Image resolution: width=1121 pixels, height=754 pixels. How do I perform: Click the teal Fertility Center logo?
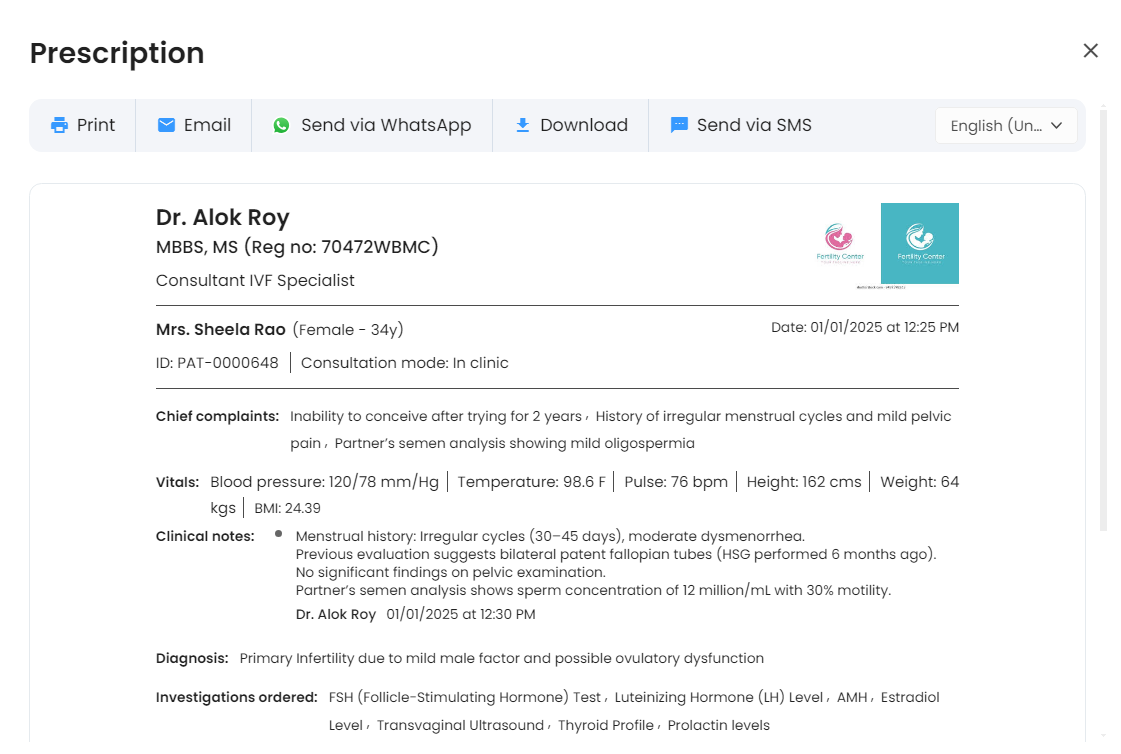pos(919,244)
